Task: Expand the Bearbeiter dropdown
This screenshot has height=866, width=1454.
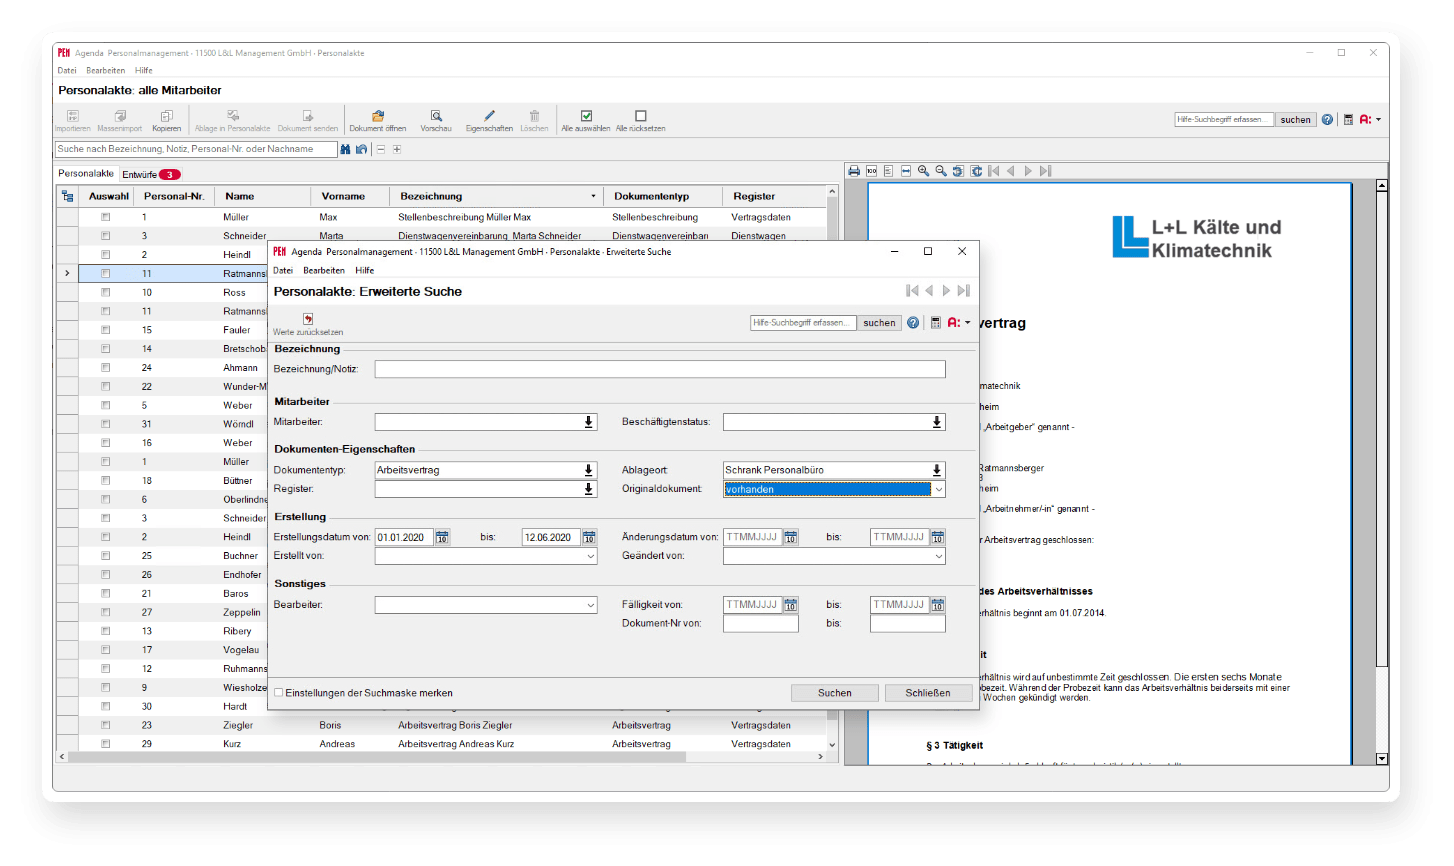Action: pos(590,605)
